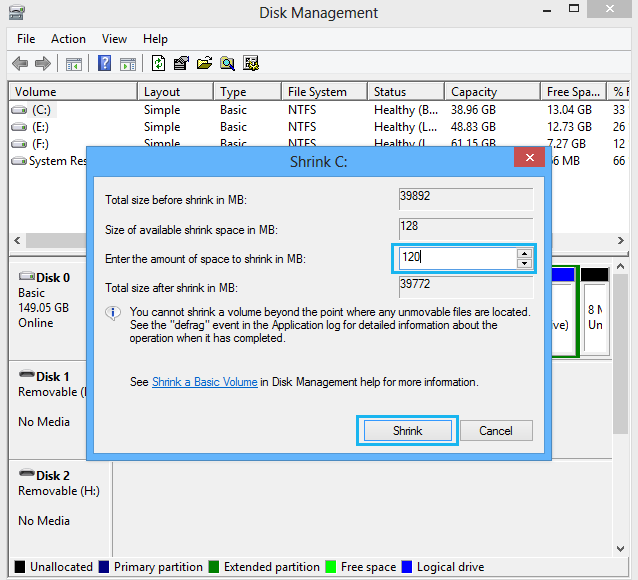Open the Shrink a Basic Volume link

[205, 382]
